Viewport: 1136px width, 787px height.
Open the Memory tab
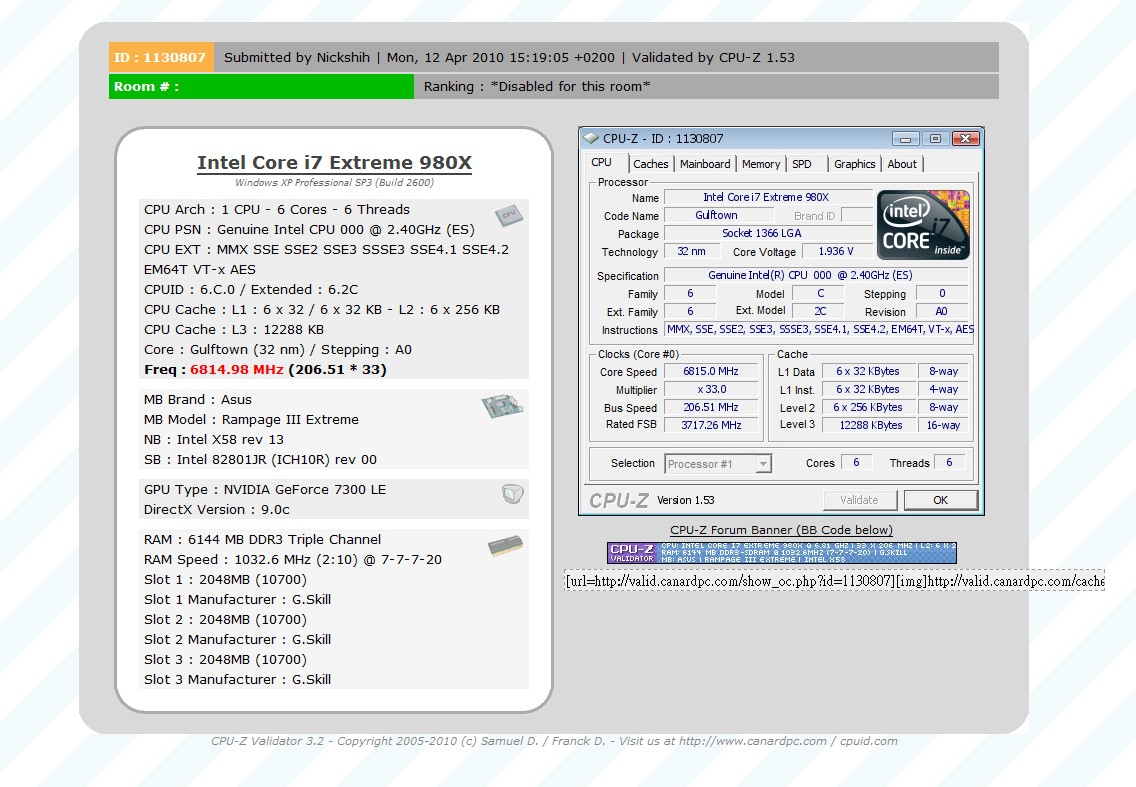coord(761,164)
